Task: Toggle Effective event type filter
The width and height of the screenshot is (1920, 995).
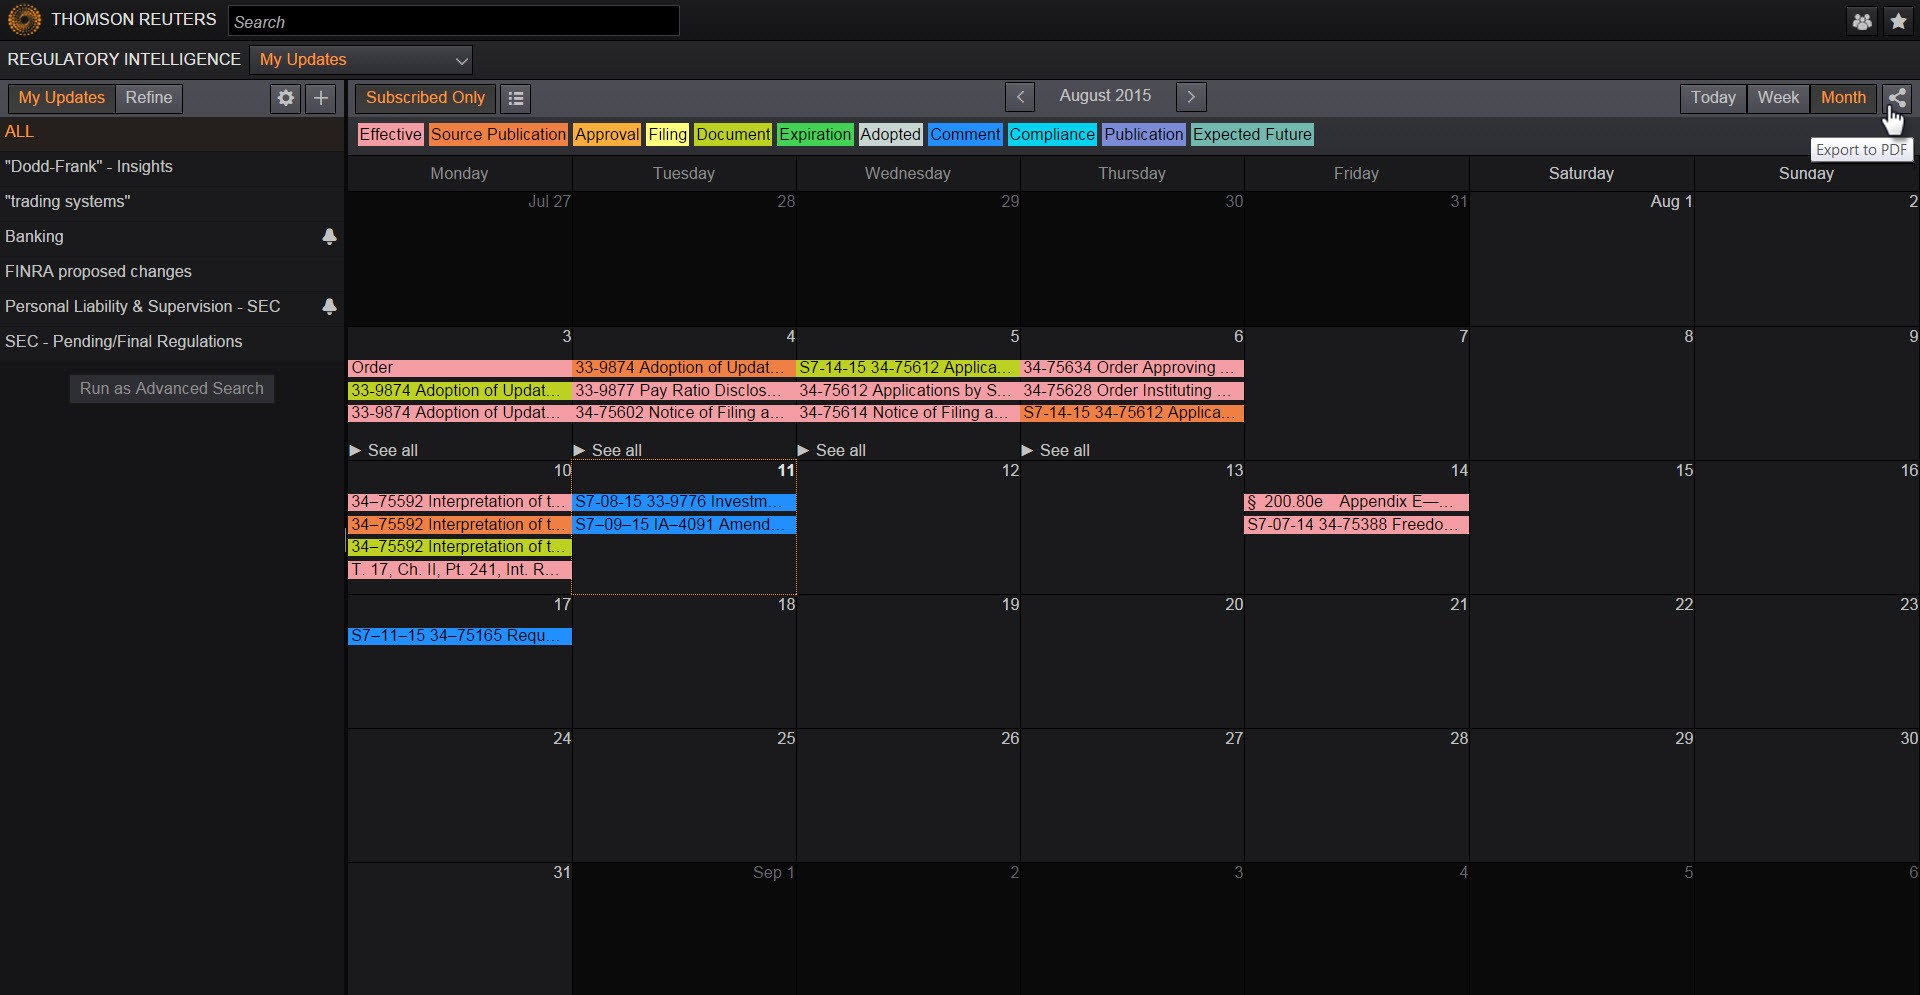Action: 390,135
